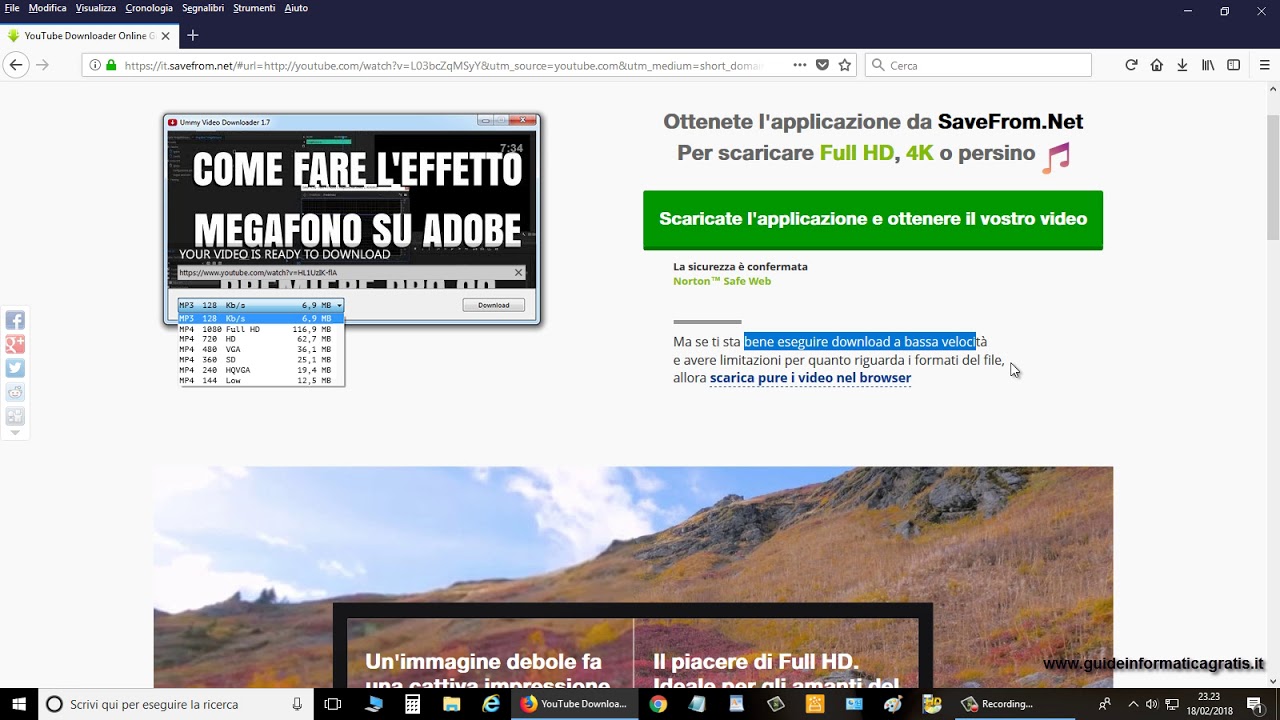The height and width of the screenshot is (720, 1280).
Task: Open site information icon in address bar
Action: click(95, 65)
